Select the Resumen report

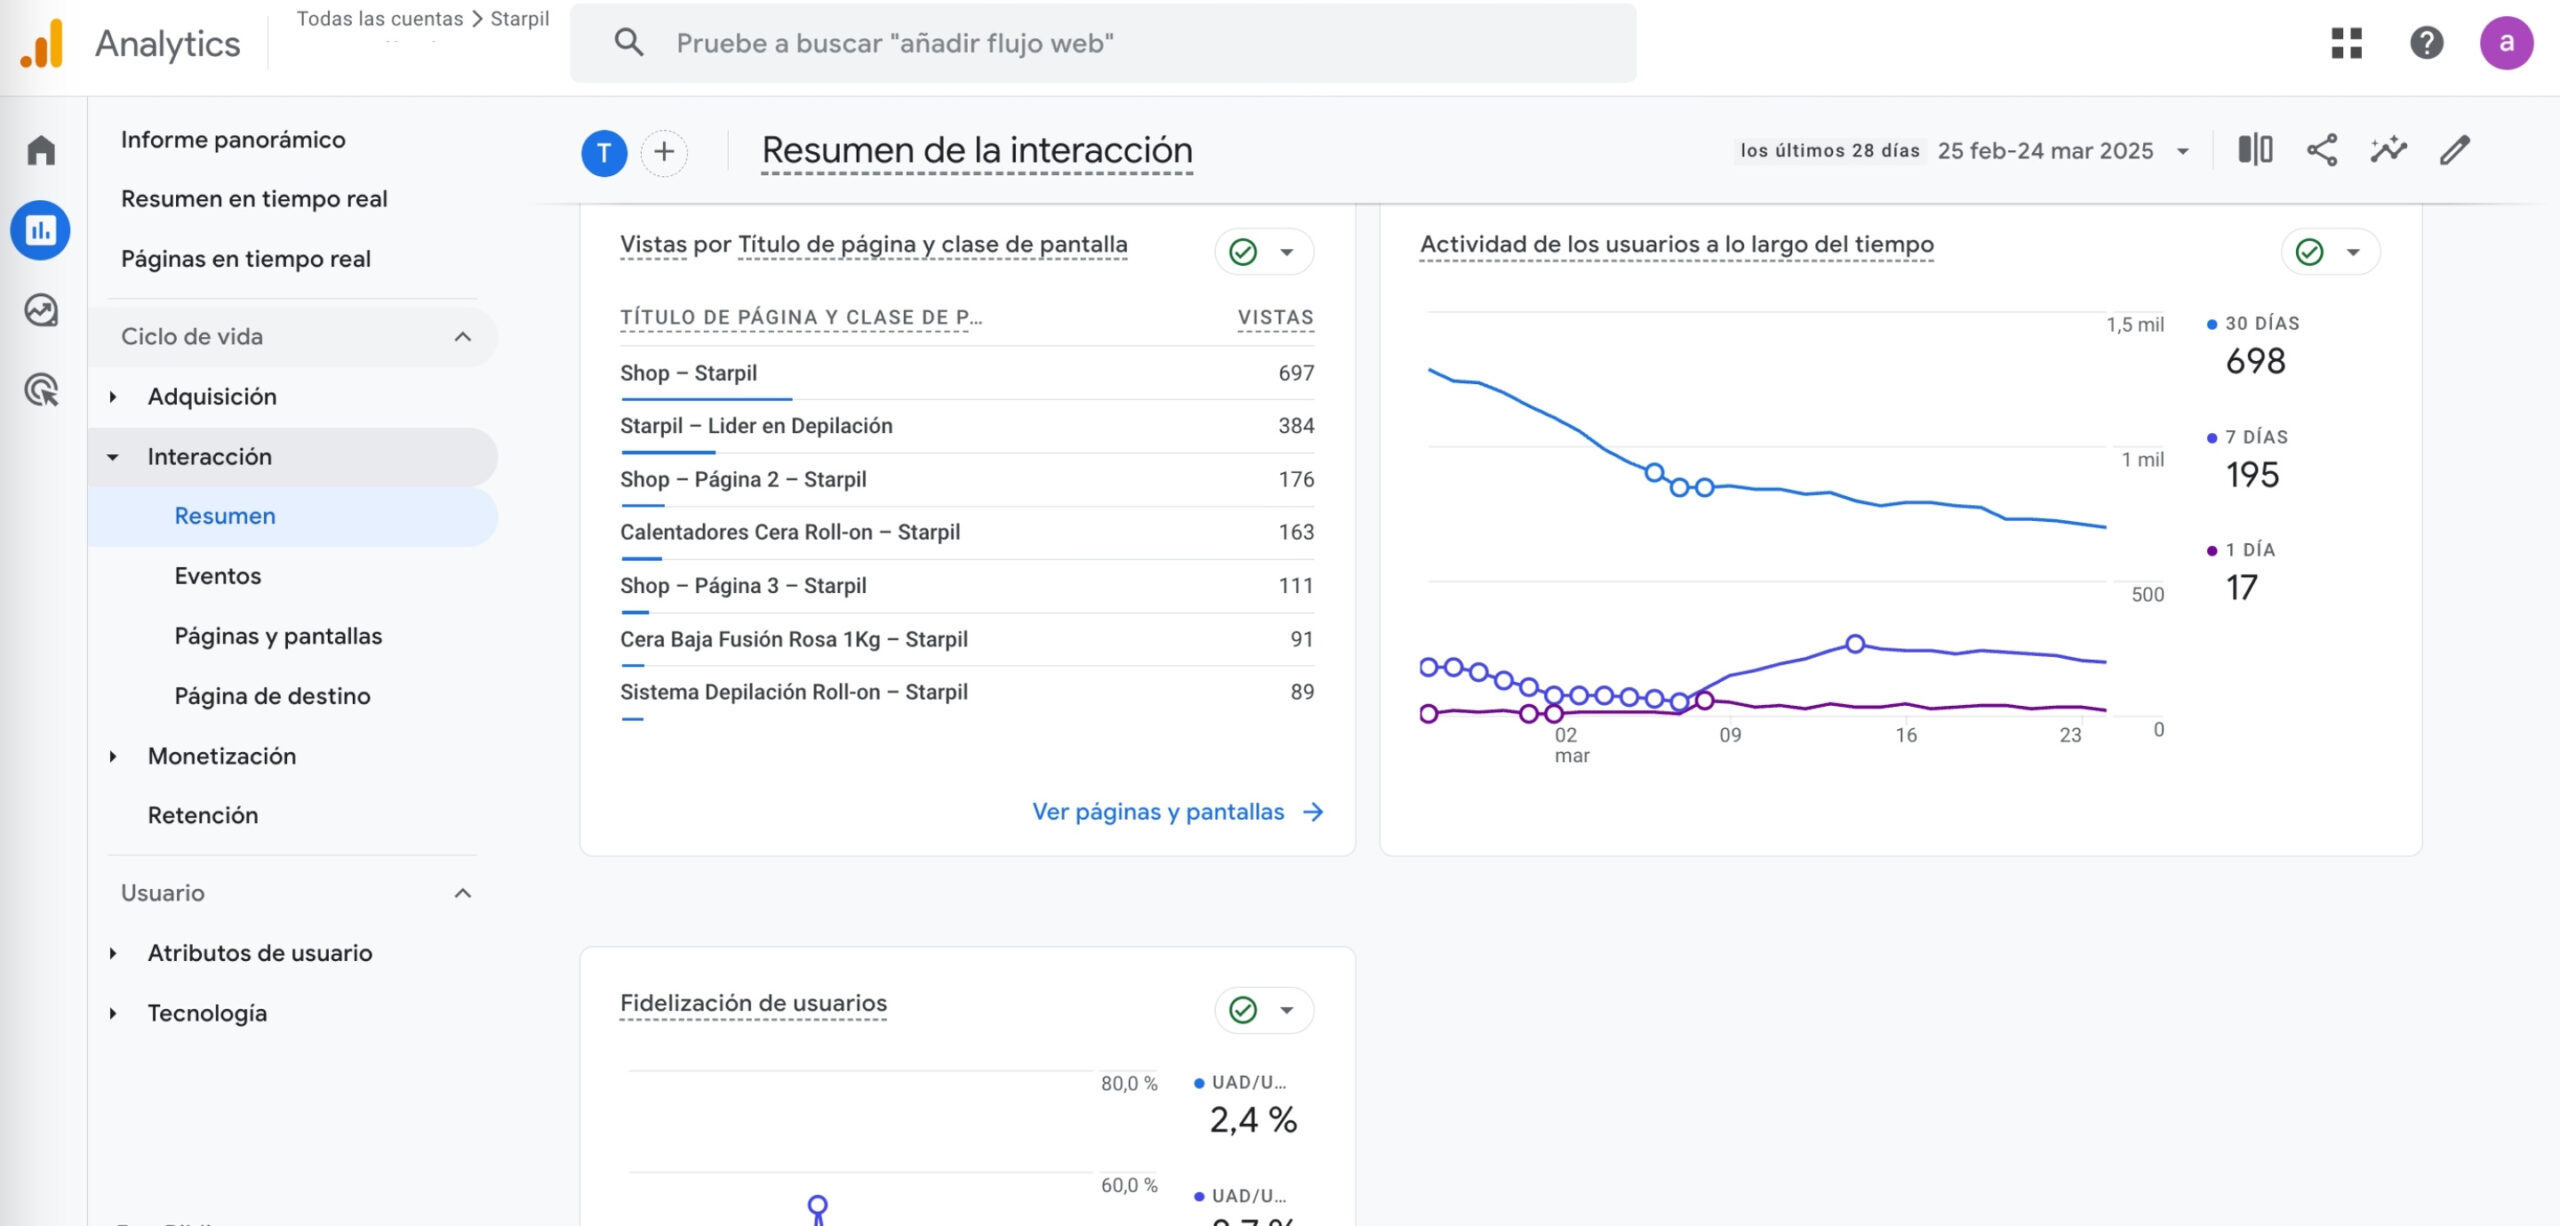click(x=293, y=516)
